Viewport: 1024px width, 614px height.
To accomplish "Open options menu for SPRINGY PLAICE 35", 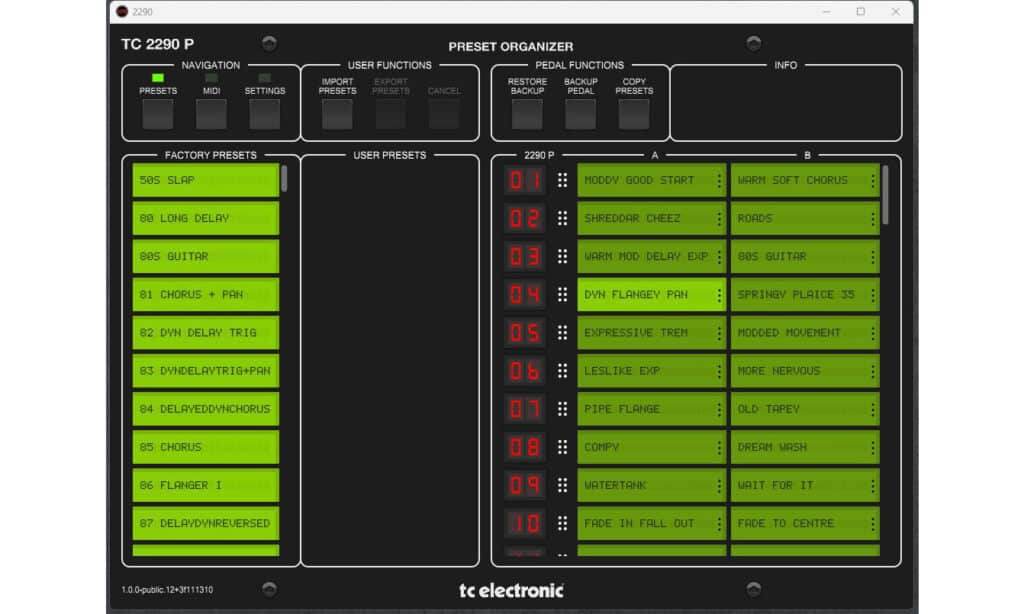I will 872,295.
